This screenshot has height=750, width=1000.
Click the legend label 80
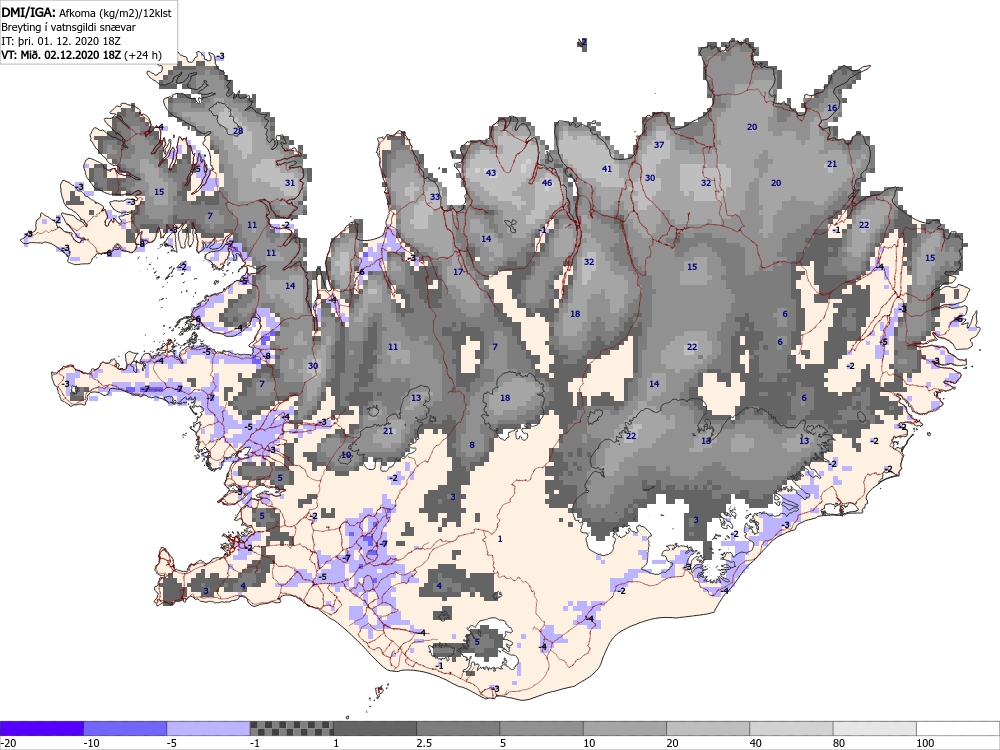(x=839, y=743)
